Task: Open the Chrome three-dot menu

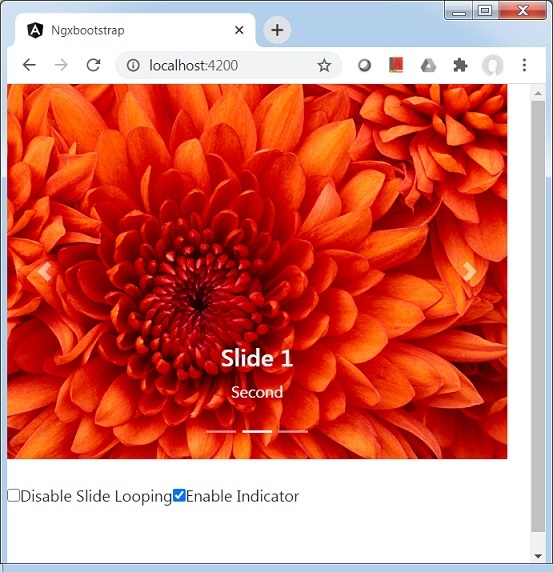Action: click(x=524, y=65)
